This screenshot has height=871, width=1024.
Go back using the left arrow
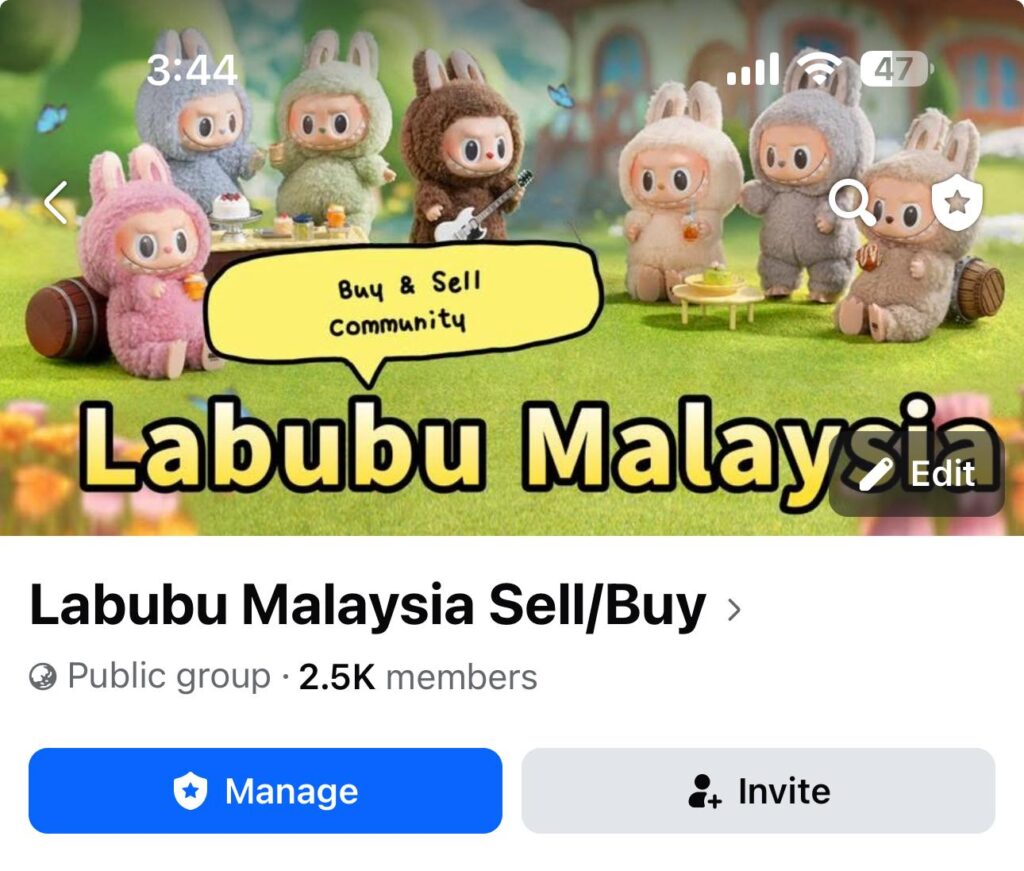pyautogui.click(x=56, y=202)
